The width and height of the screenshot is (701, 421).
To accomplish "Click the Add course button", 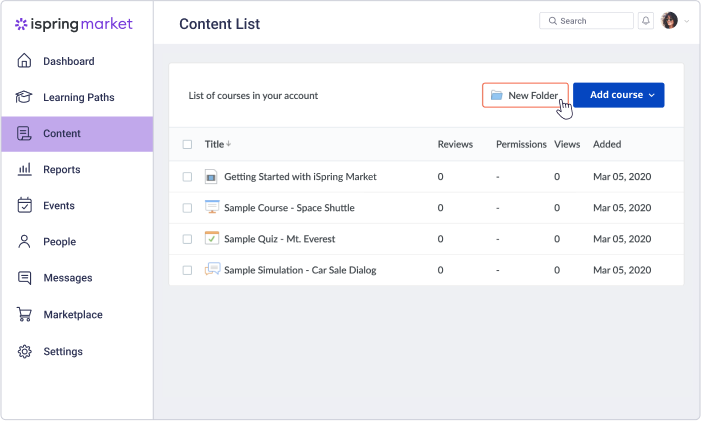I will click(x=619, y=95).
